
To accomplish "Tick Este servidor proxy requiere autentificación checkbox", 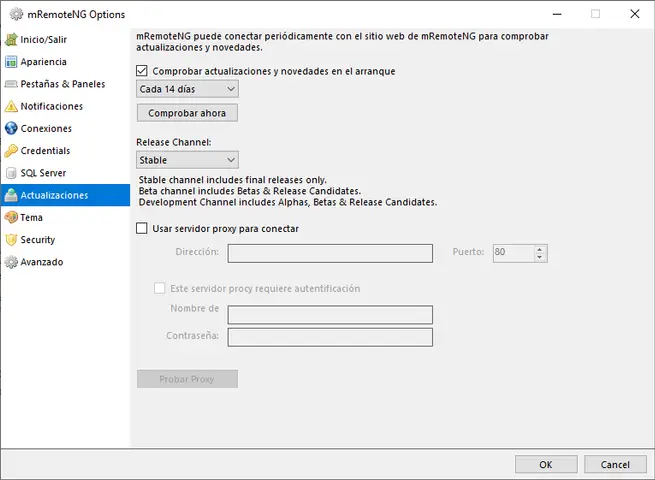I will tap(160, 288).
